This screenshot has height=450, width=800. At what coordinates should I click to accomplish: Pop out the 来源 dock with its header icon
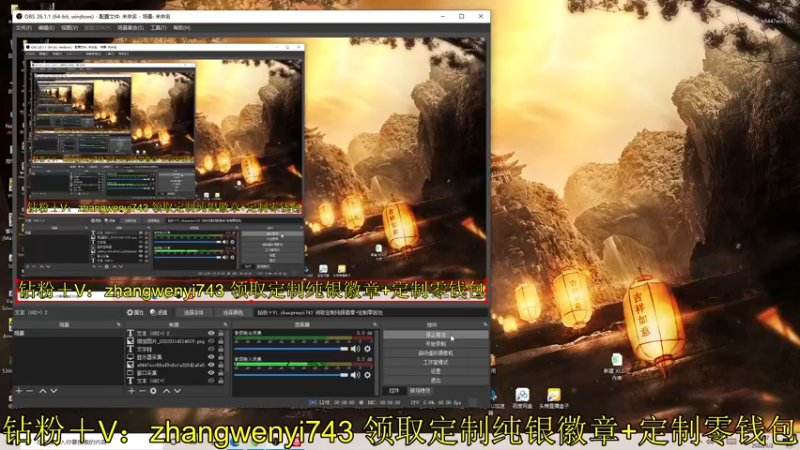[226, 324]
